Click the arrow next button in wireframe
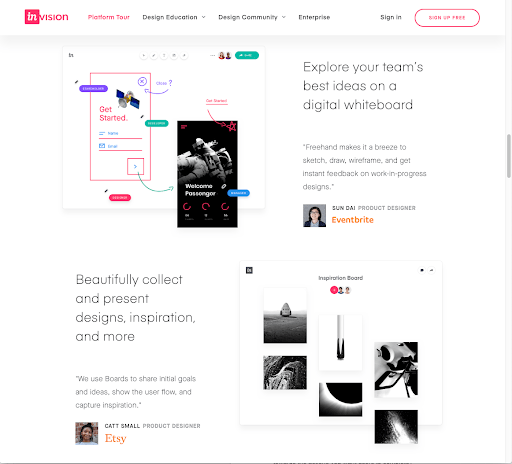 [x=135, y=166]
